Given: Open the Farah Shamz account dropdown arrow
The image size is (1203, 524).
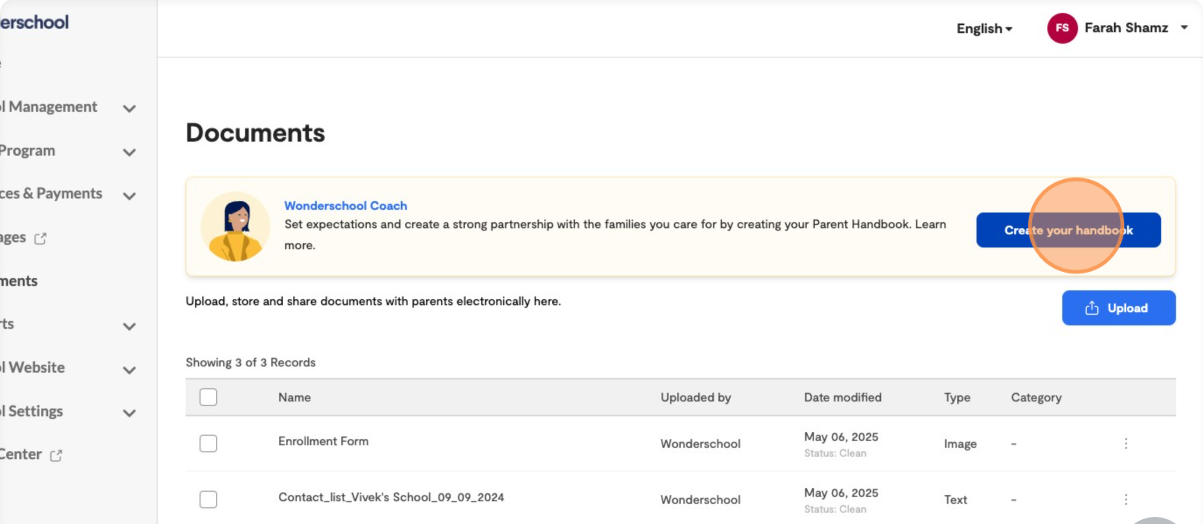Looking at the screenshot, I should coord(1185,28).
